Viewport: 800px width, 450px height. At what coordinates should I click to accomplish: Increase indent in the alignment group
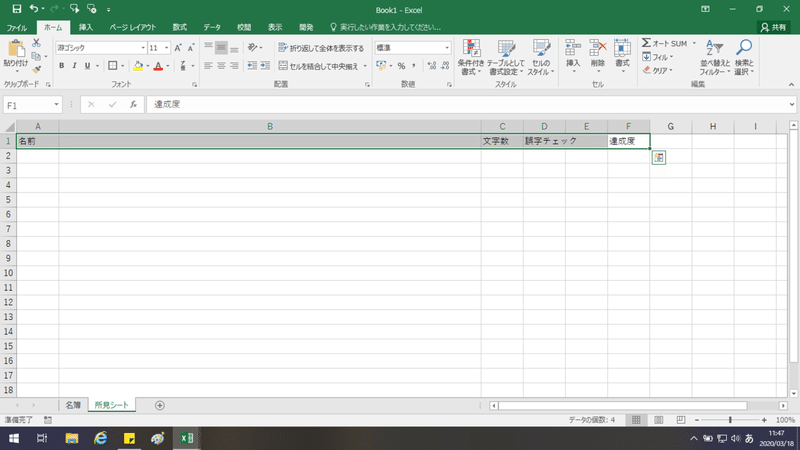[x=265, y=66]
